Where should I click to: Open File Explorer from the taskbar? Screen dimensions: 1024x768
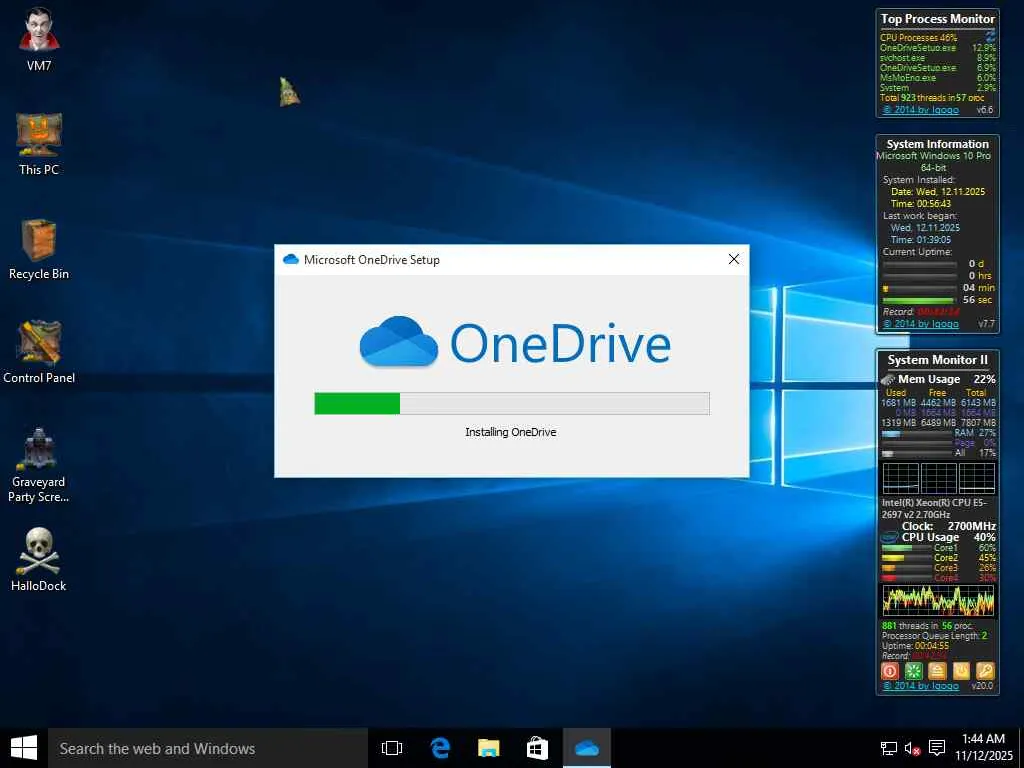[x=488, y=748]
